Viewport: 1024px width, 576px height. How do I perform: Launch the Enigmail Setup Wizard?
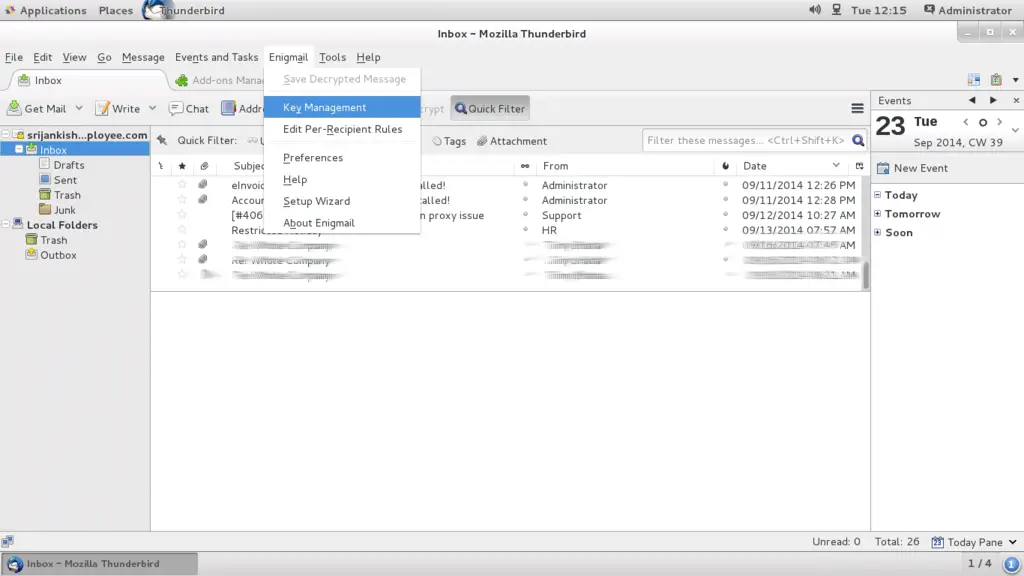pyautogui.click(x=342, y=201)
